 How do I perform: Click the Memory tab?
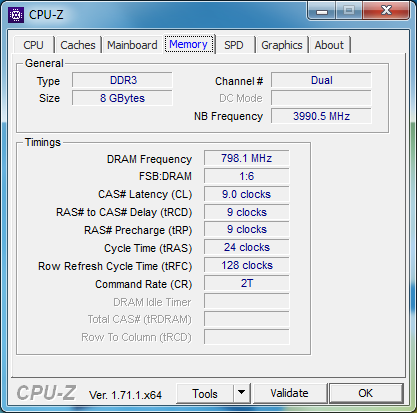coord(188,44)
